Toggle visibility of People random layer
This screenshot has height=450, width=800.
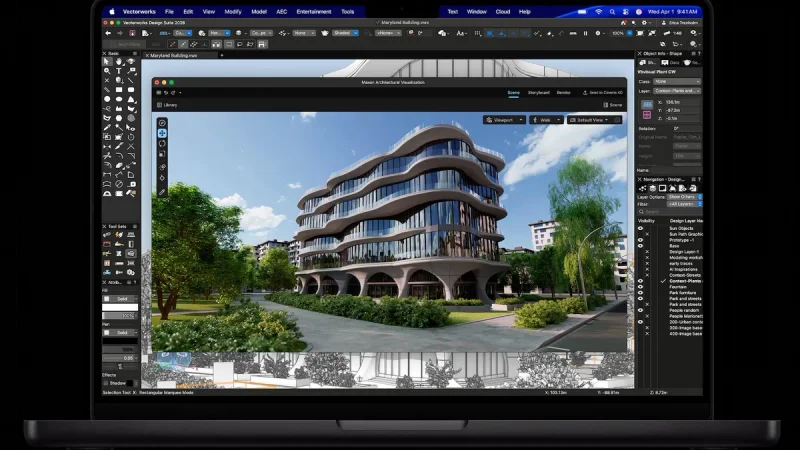pos(640,310)
